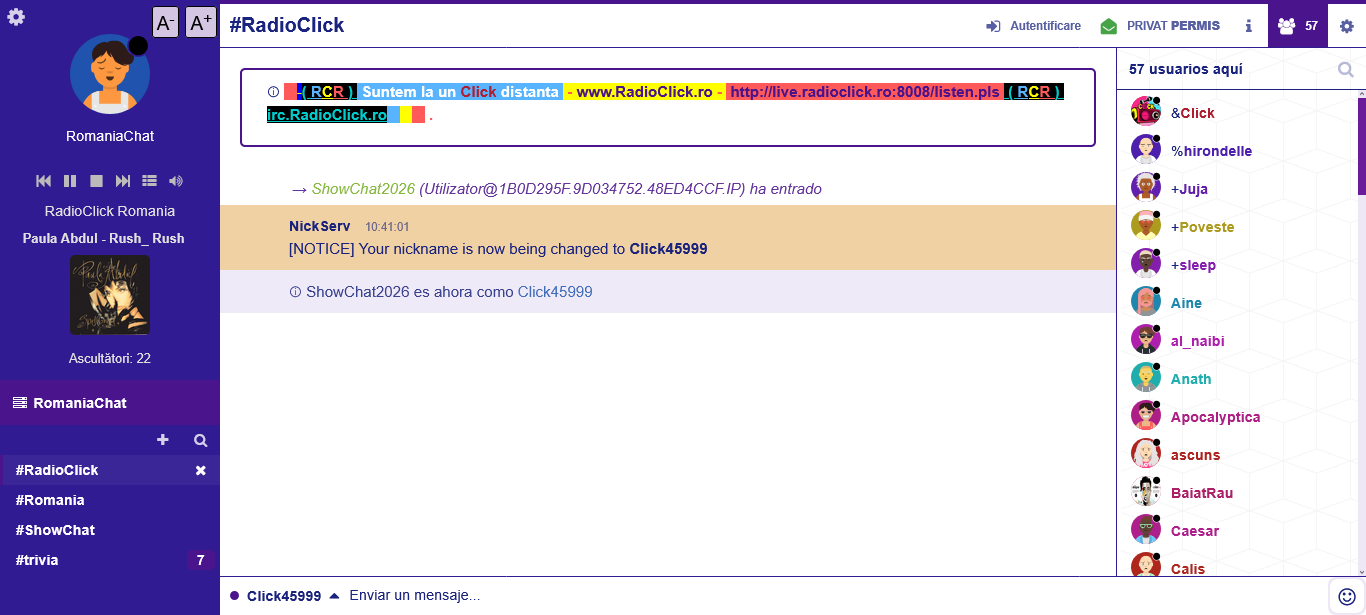Image resolution: width=1366 pixels, height=615 pixels.
Task: Open channel settings gear in header
Action: 1346,26
